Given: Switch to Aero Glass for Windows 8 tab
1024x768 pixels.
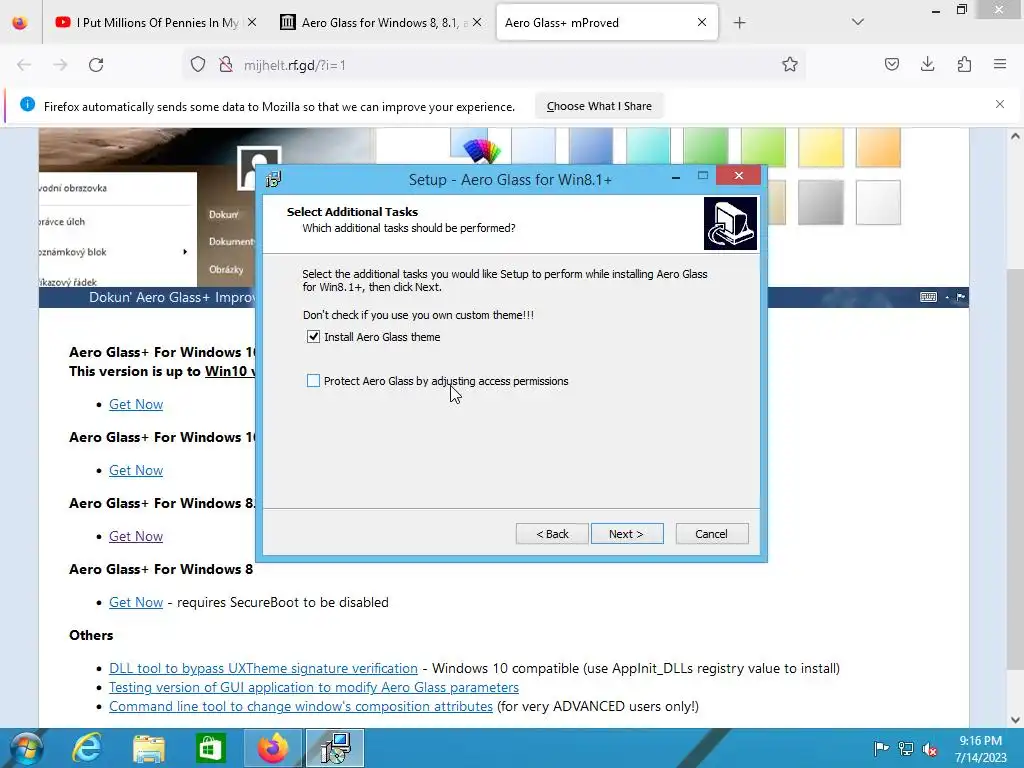Looking at the screenshot, I should click(374, 22).
